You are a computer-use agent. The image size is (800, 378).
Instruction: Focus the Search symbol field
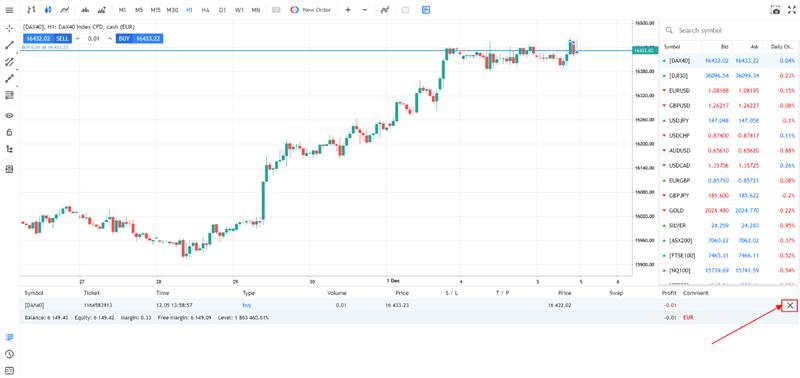click(730, 31)
